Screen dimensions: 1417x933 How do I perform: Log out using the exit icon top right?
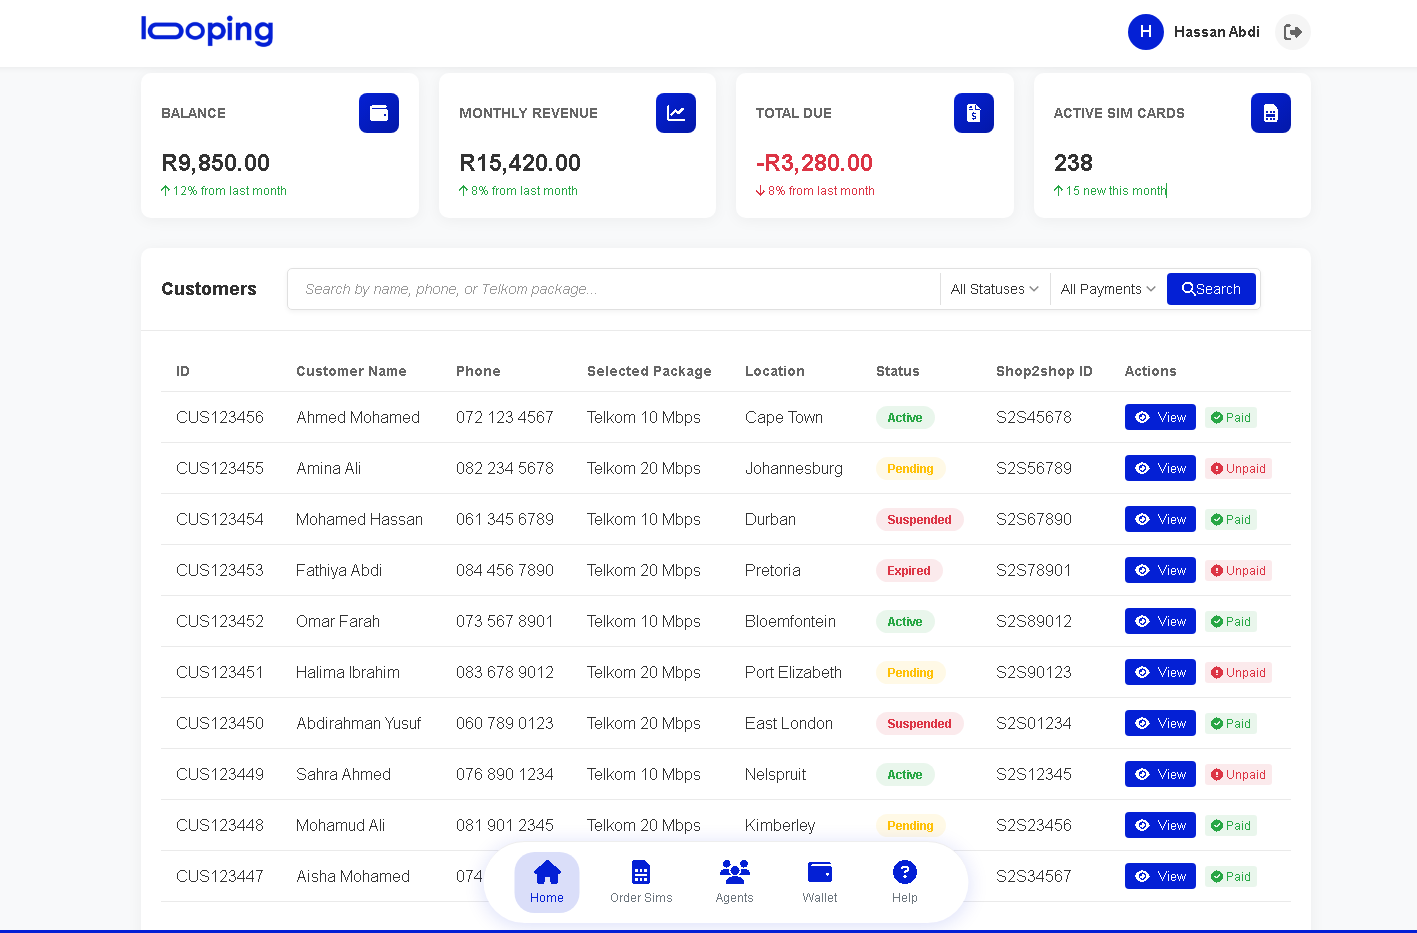point(1292,32)
